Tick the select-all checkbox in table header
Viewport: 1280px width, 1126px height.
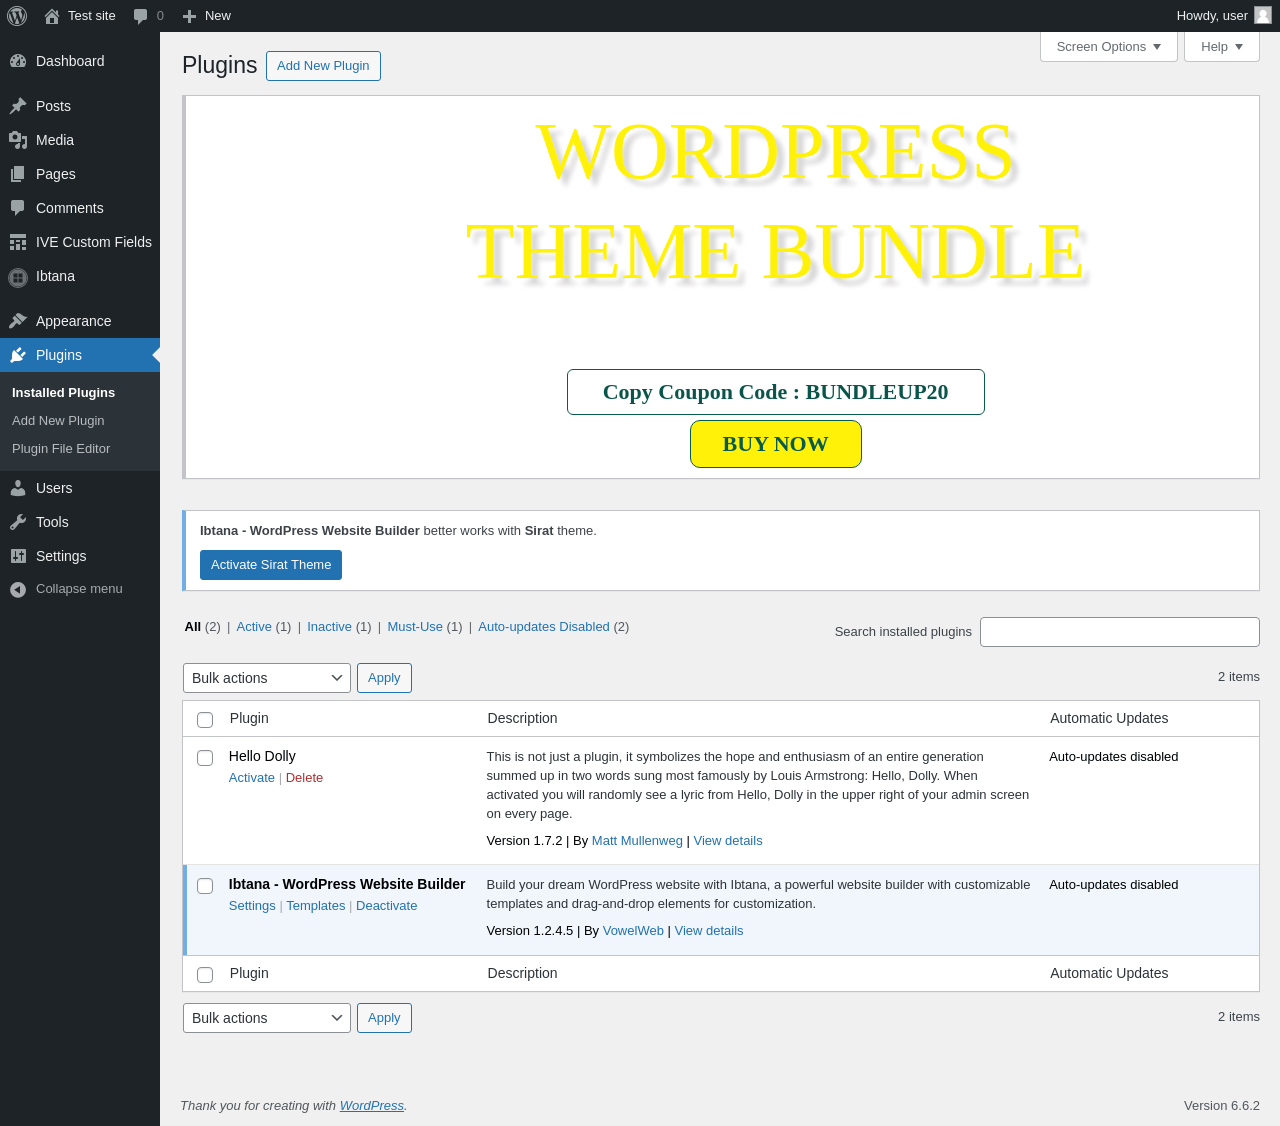coord(205,720)
